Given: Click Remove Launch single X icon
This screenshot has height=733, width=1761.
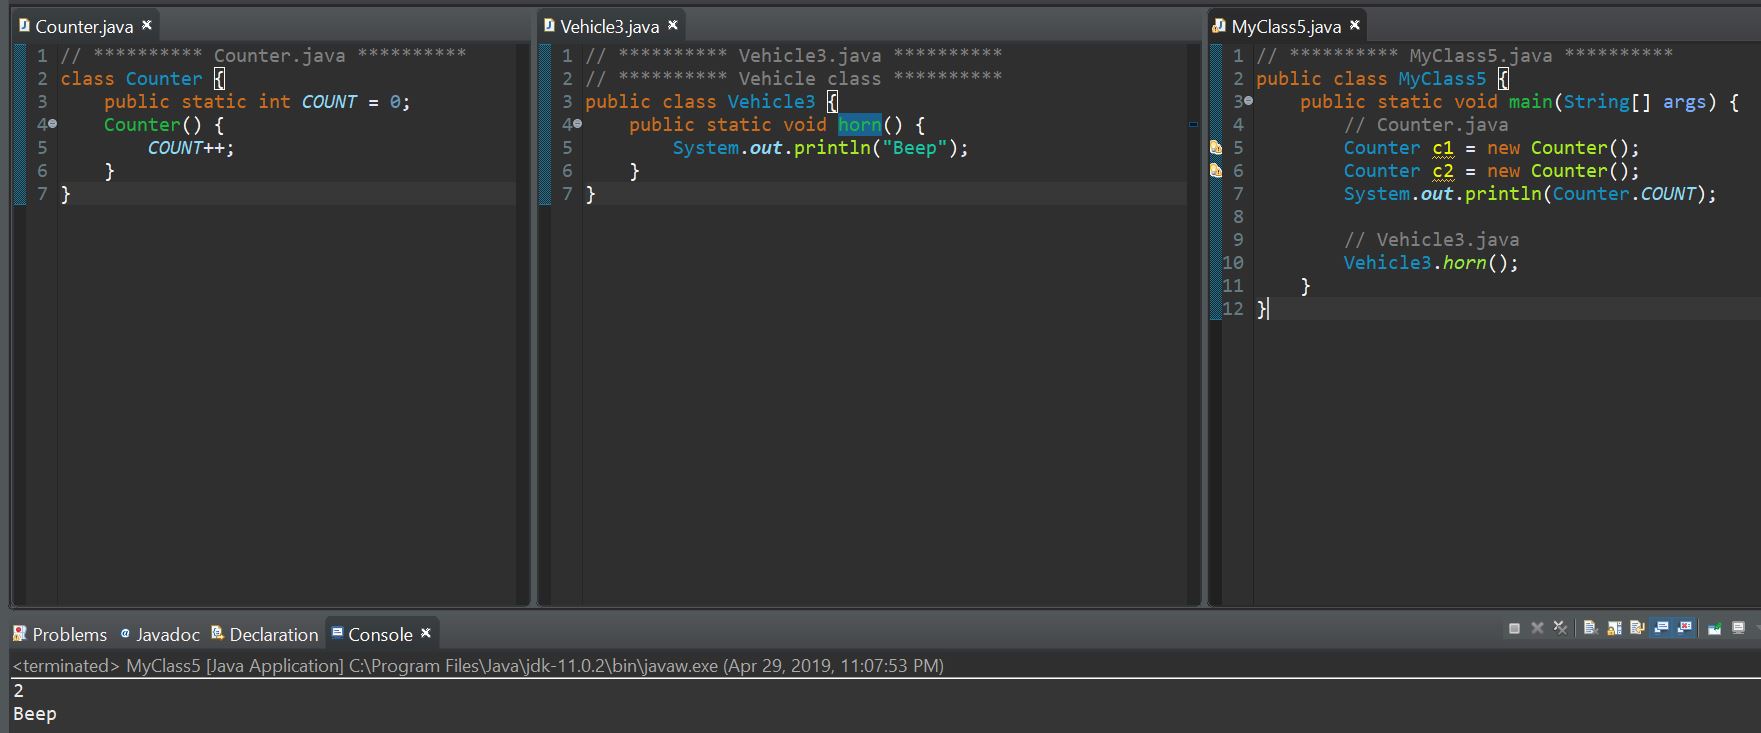Looking at the screenshot, I should (x=1537, y=628).
